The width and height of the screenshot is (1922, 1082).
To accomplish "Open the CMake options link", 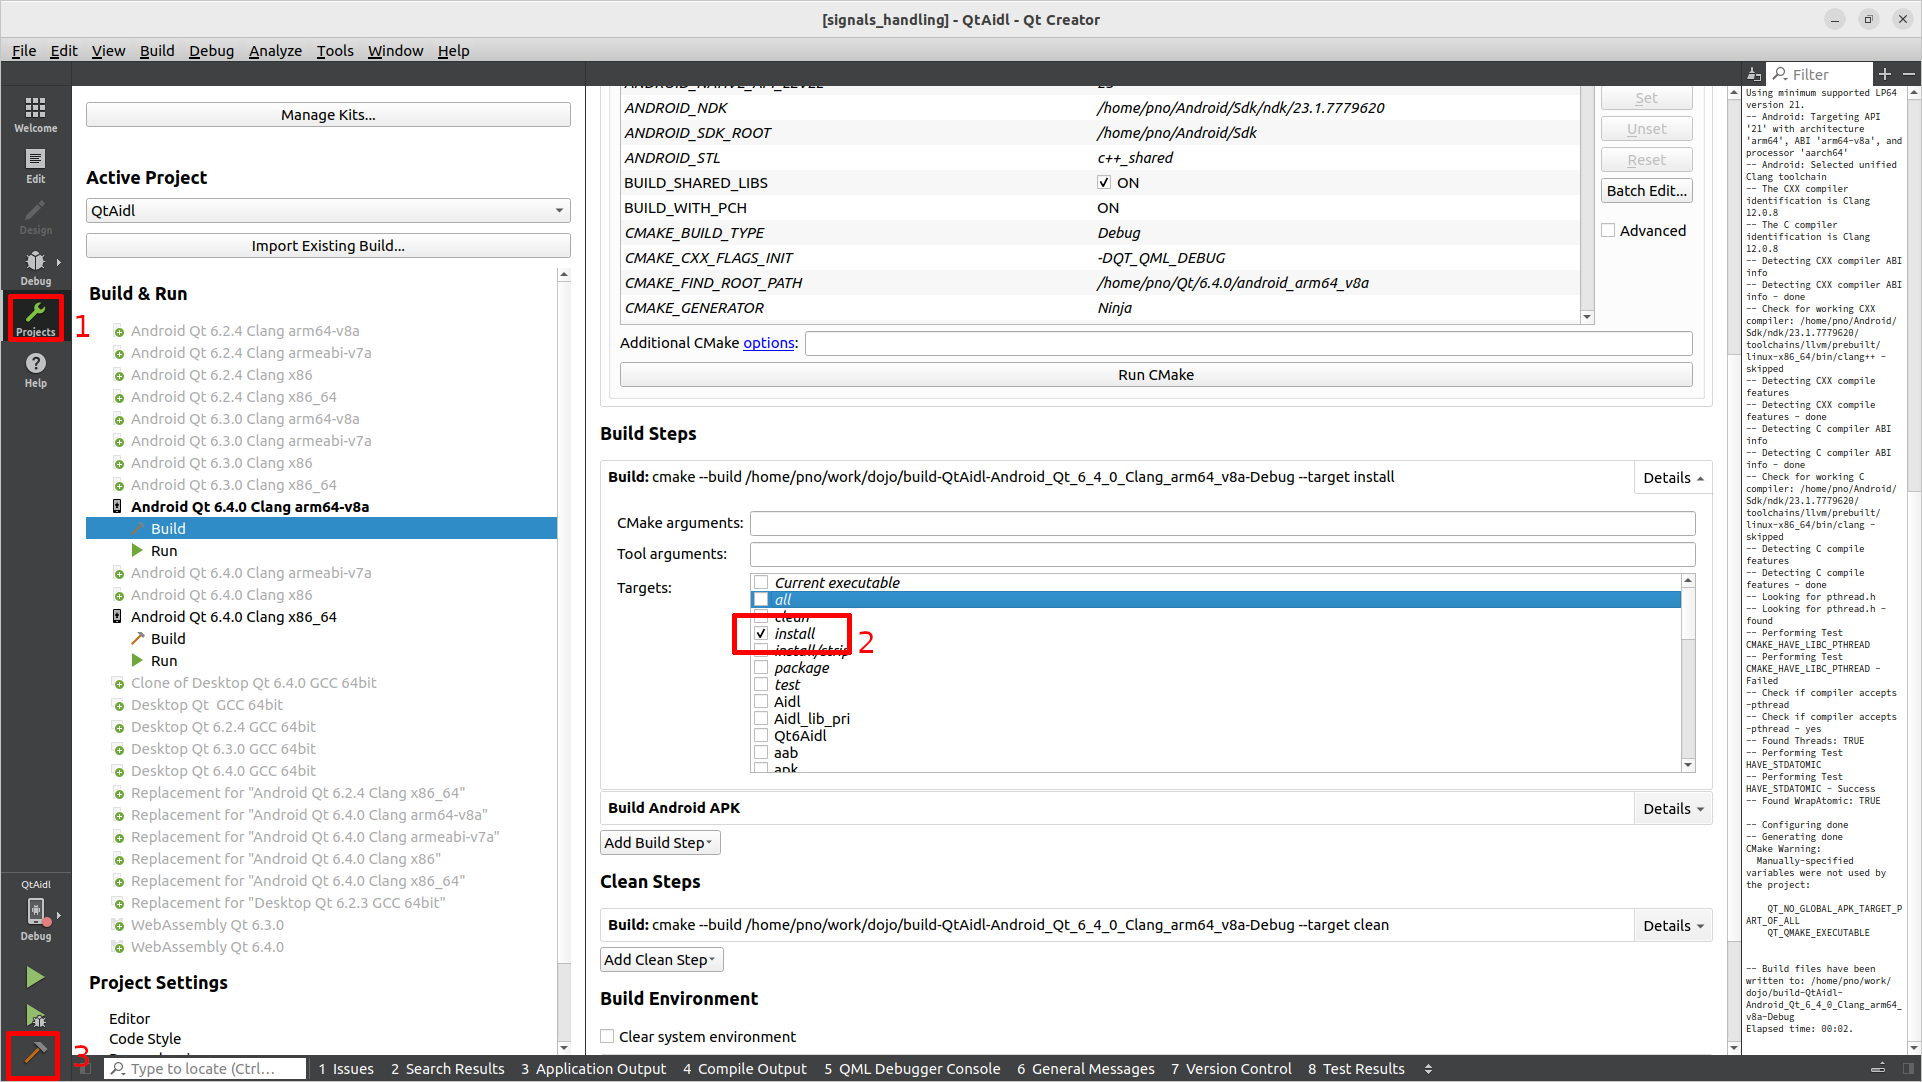I will pos(768,343).
